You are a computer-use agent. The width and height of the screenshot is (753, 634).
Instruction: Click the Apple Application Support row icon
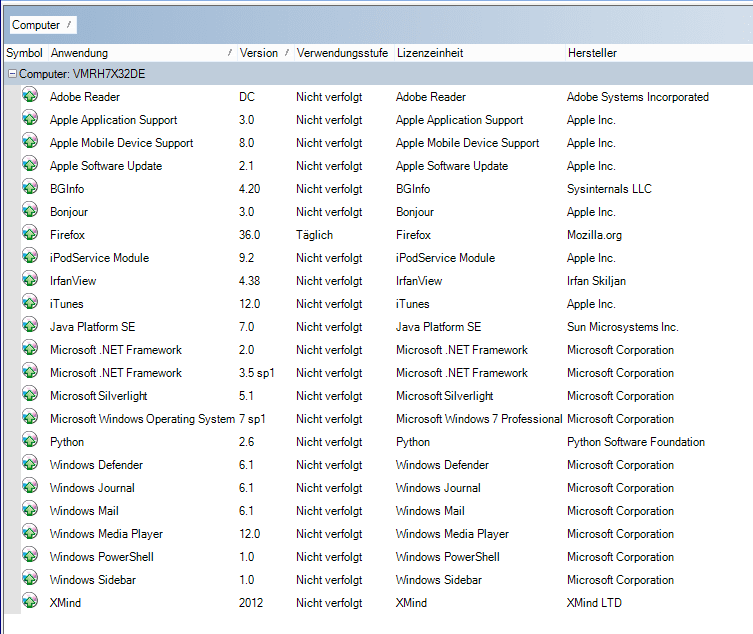tap(30, 118)
